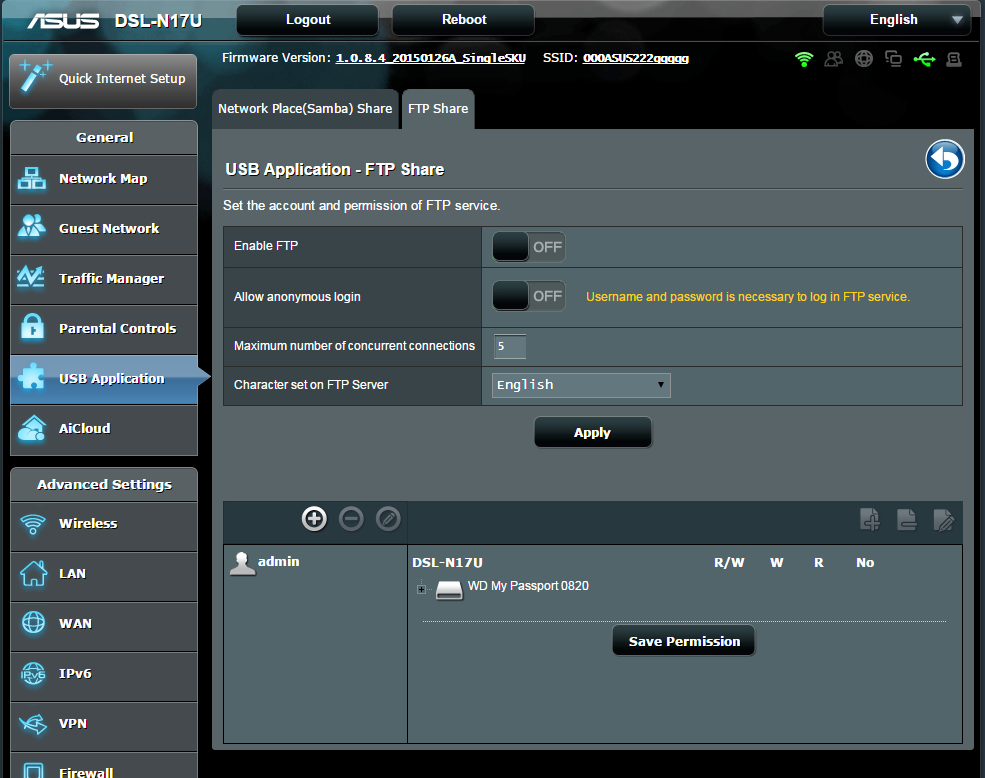Open the LAN settings menu
This screenshot has height=778, width=985.
click(x=104, y=574)
